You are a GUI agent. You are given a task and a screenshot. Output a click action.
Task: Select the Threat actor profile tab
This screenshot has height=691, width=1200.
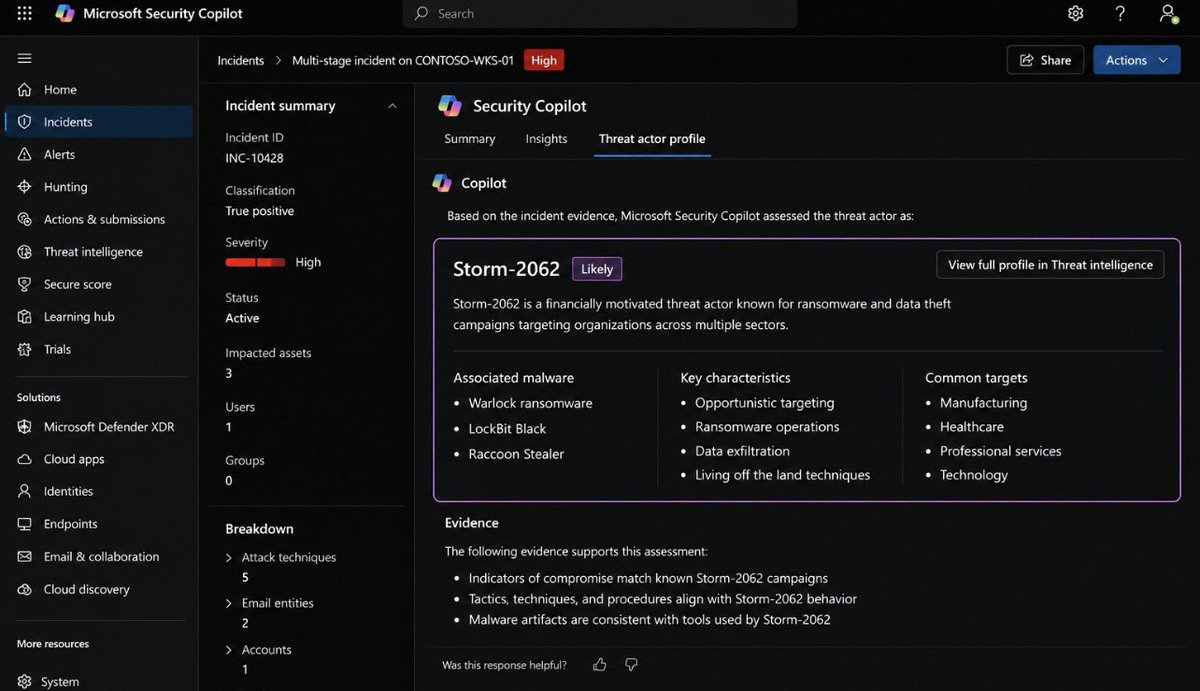click(652, 139)
